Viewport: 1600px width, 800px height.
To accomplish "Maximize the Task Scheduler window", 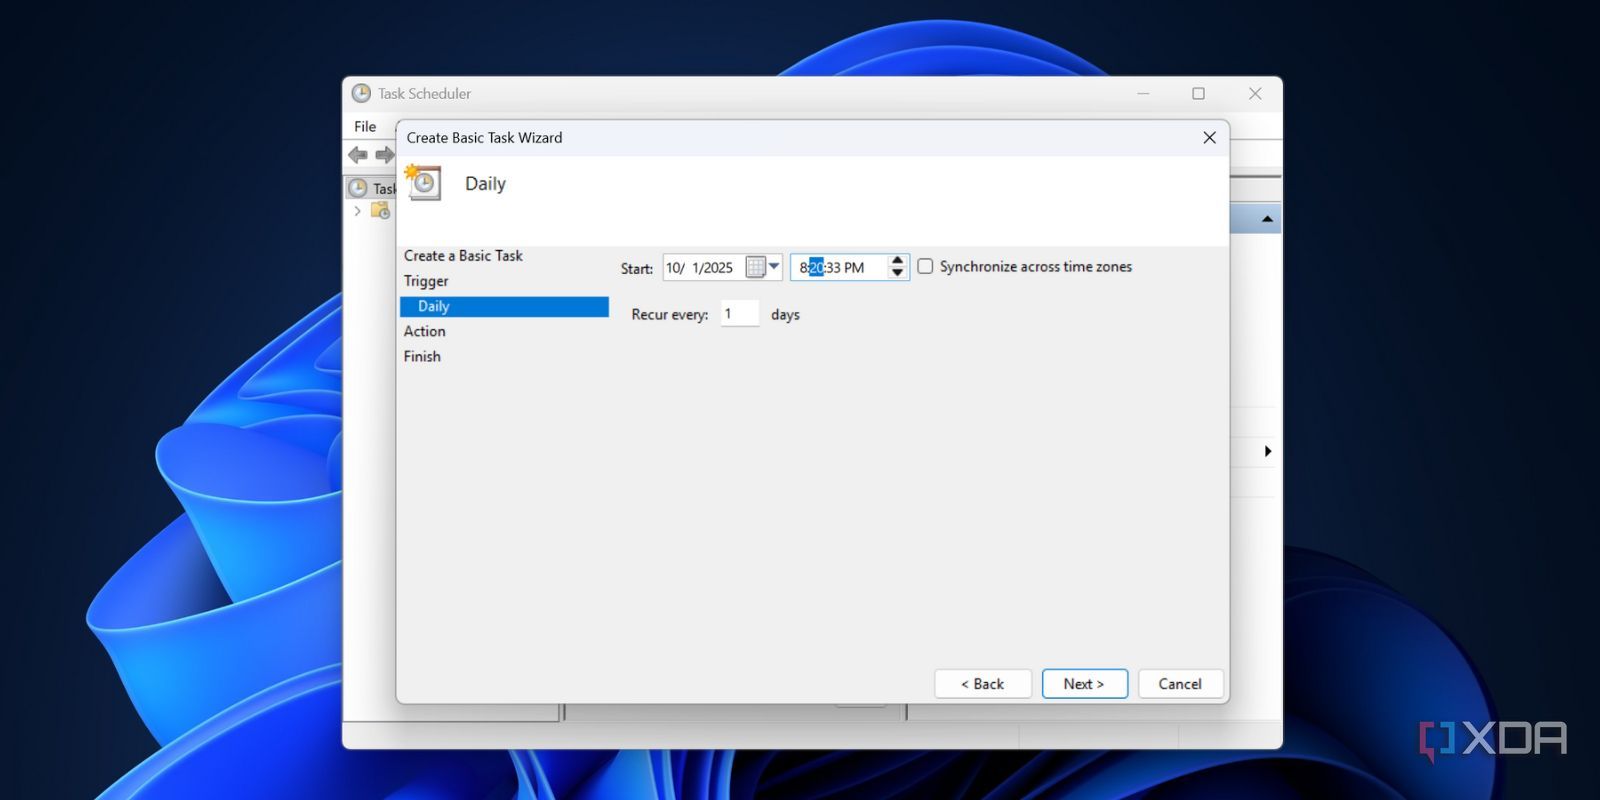I will pyautogui.click(x=1198, y=93).
